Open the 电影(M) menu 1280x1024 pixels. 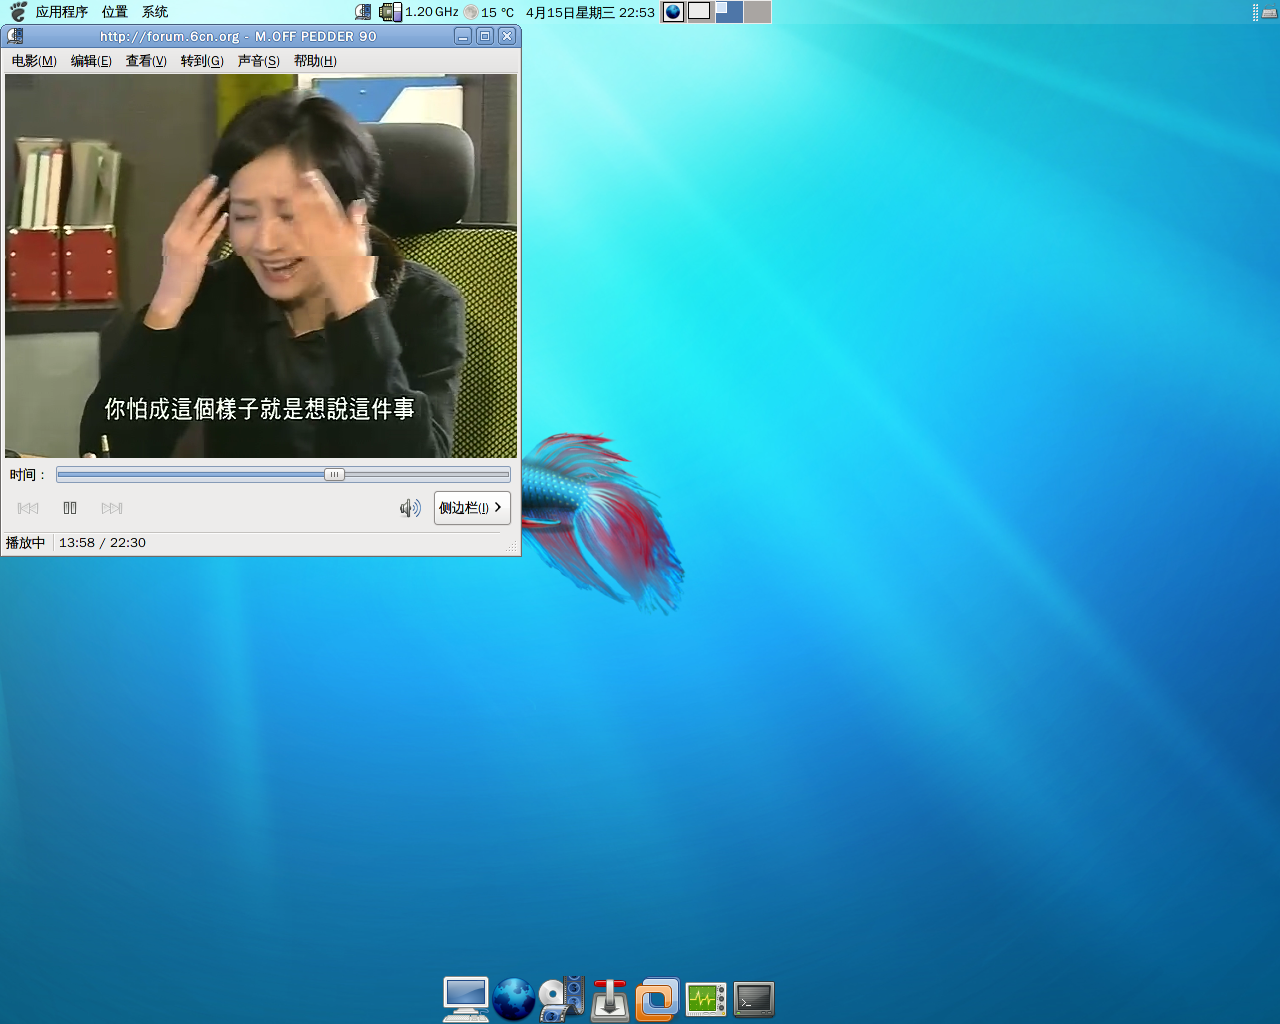click(x=34, y=61)
